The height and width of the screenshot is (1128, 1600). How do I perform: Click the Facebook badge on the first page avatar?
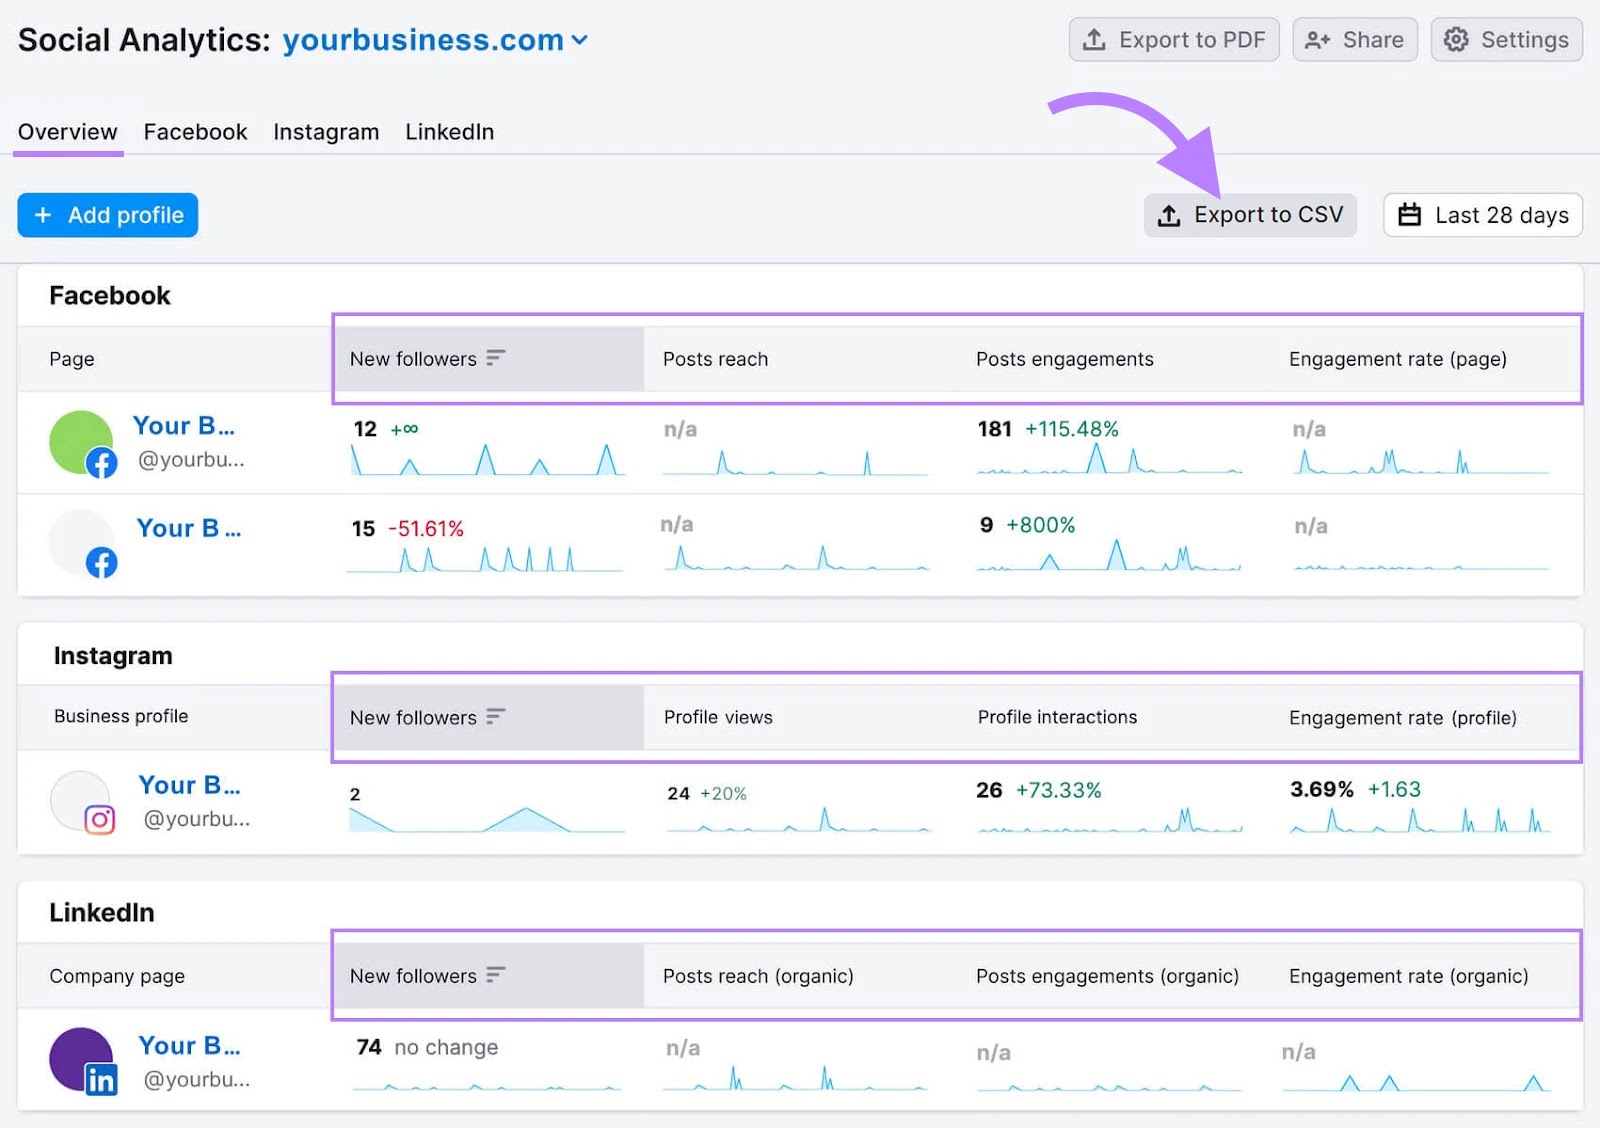(103, 463)
